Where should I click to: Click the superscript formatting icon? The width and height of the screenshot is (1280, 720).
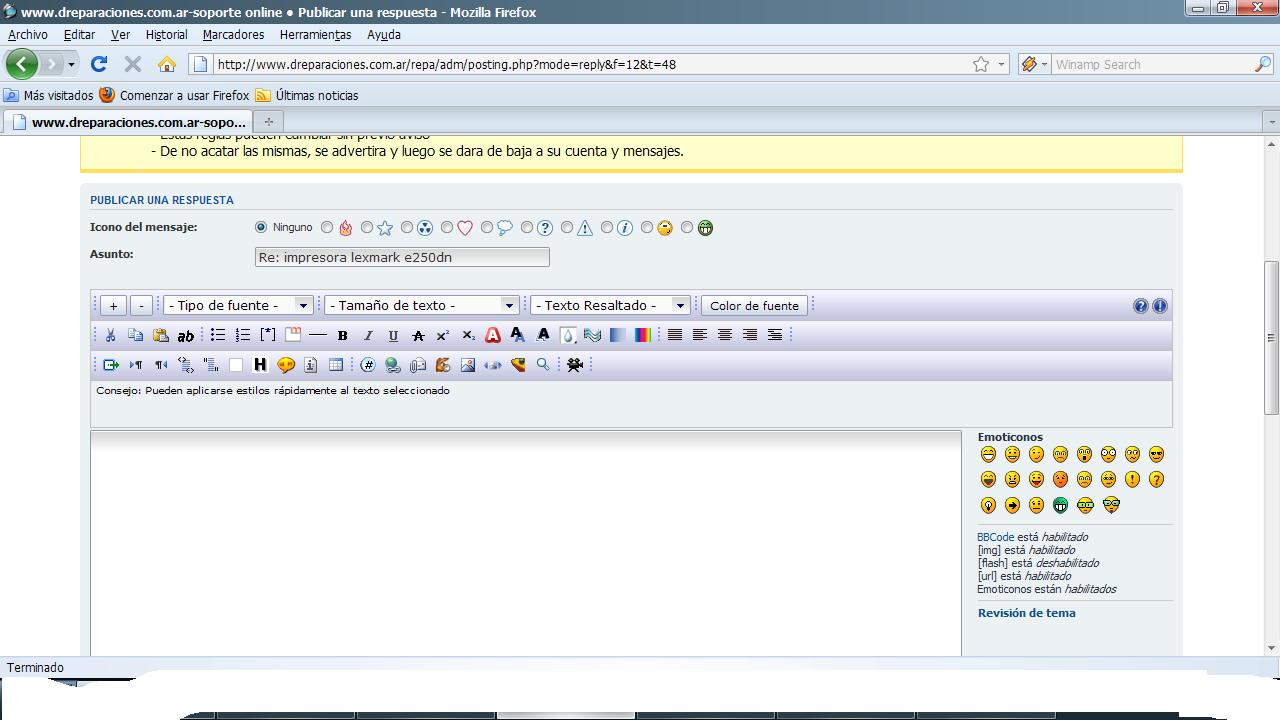[443, 336]
